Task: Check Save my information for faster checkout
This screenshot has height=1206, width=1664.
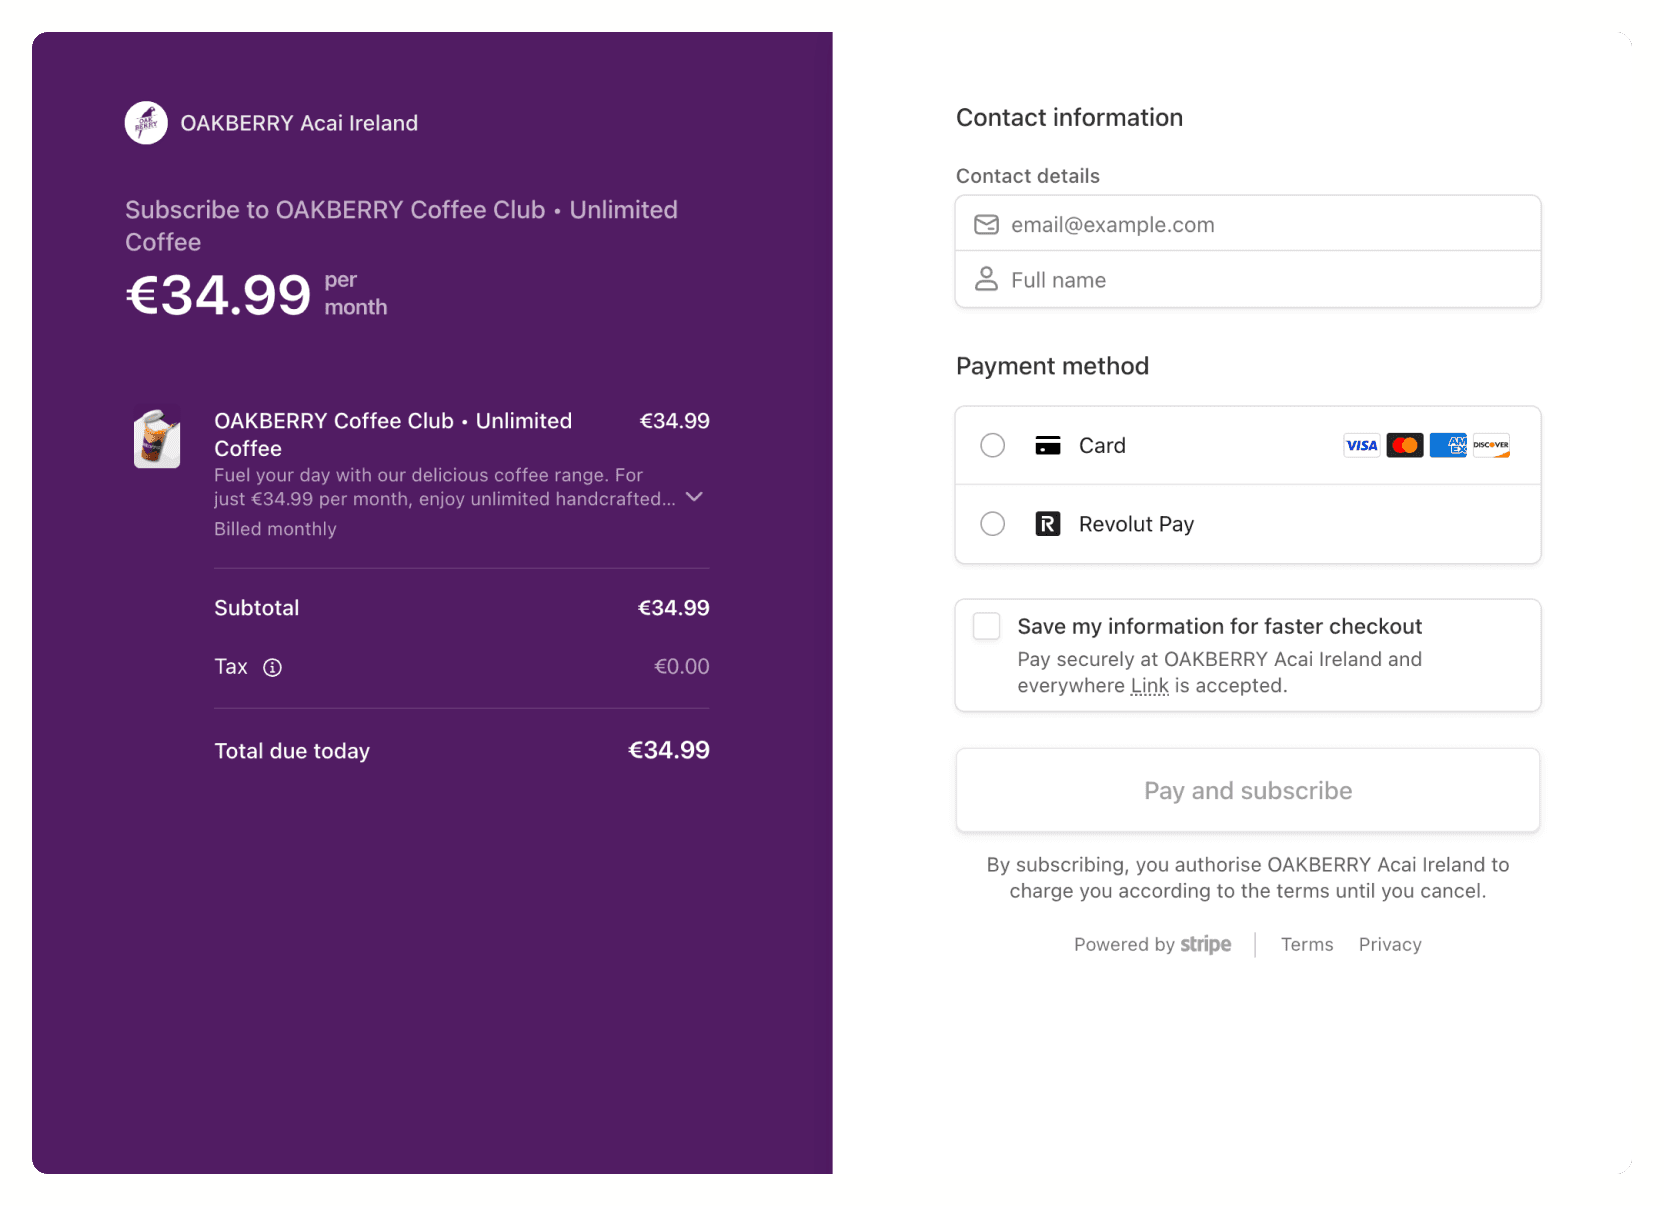Action: [987, 627]
